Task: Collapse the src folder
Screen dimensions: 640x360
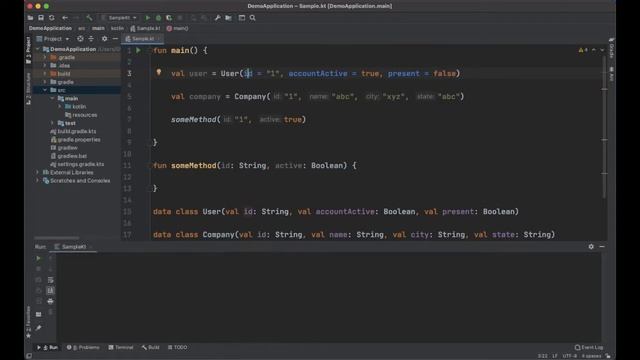Action: (45, 90)
